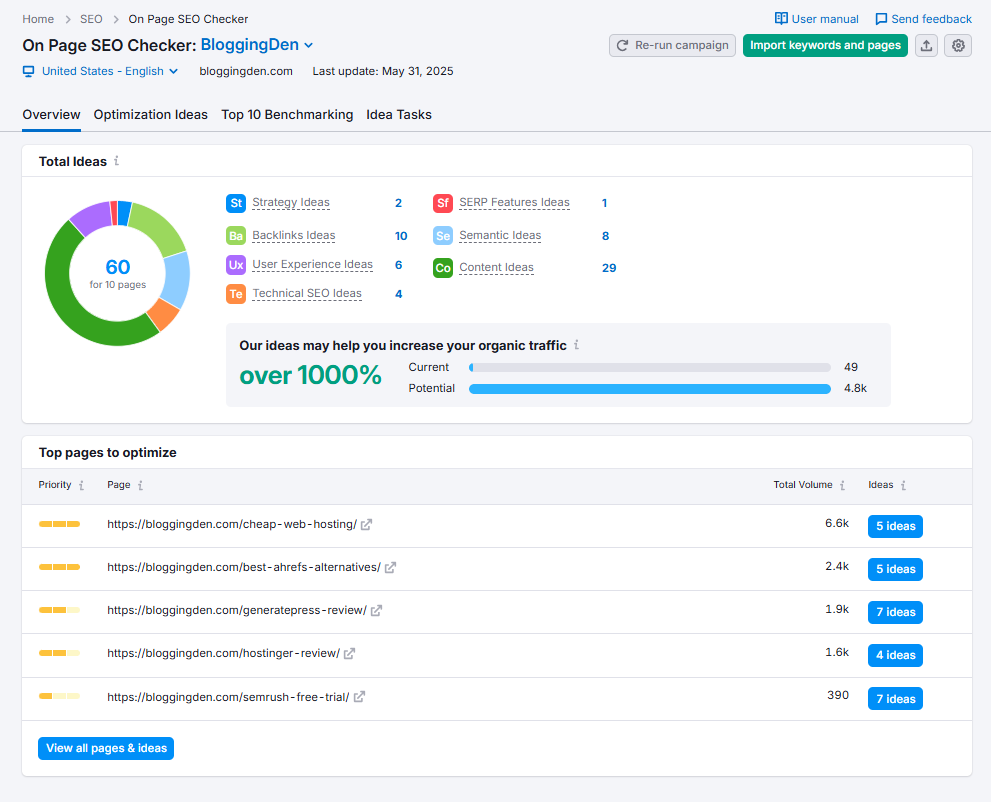
Task: Switch to the Optimization Ideas tab
Action: [x=150, y=114]
